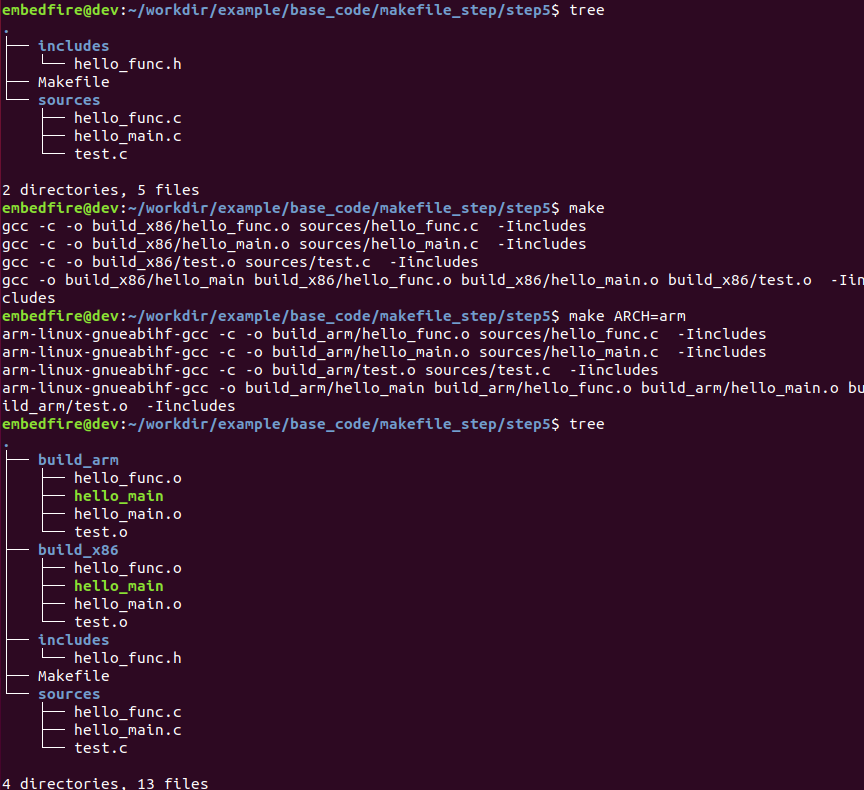Image resolution: width=864 pixels, height=790 pixels.
Task: Select hello_main.o under the build_arm folder
Action: click(127, 514)
